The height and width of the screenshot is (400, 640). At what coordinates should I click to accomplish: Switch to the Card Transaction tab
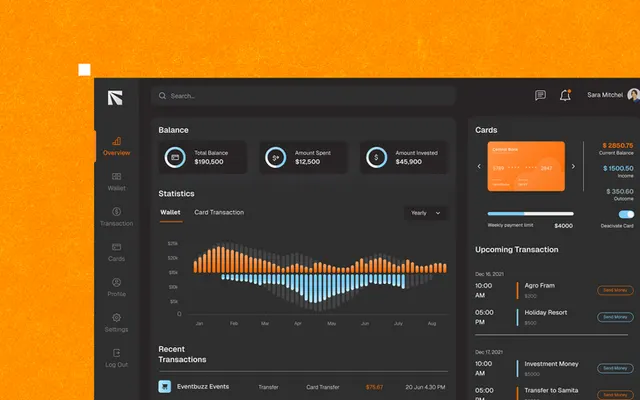click(219, 212)
